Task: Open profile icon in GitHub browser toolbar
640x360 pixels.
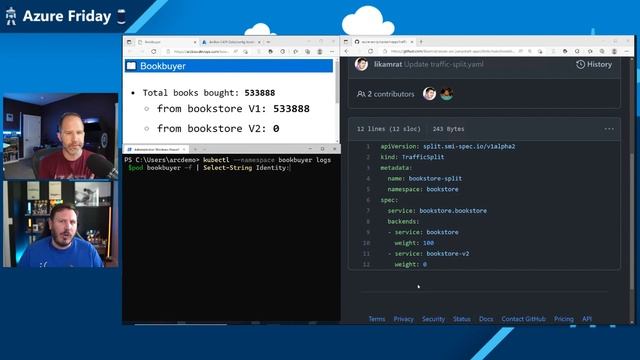Action: pos(614,51)
